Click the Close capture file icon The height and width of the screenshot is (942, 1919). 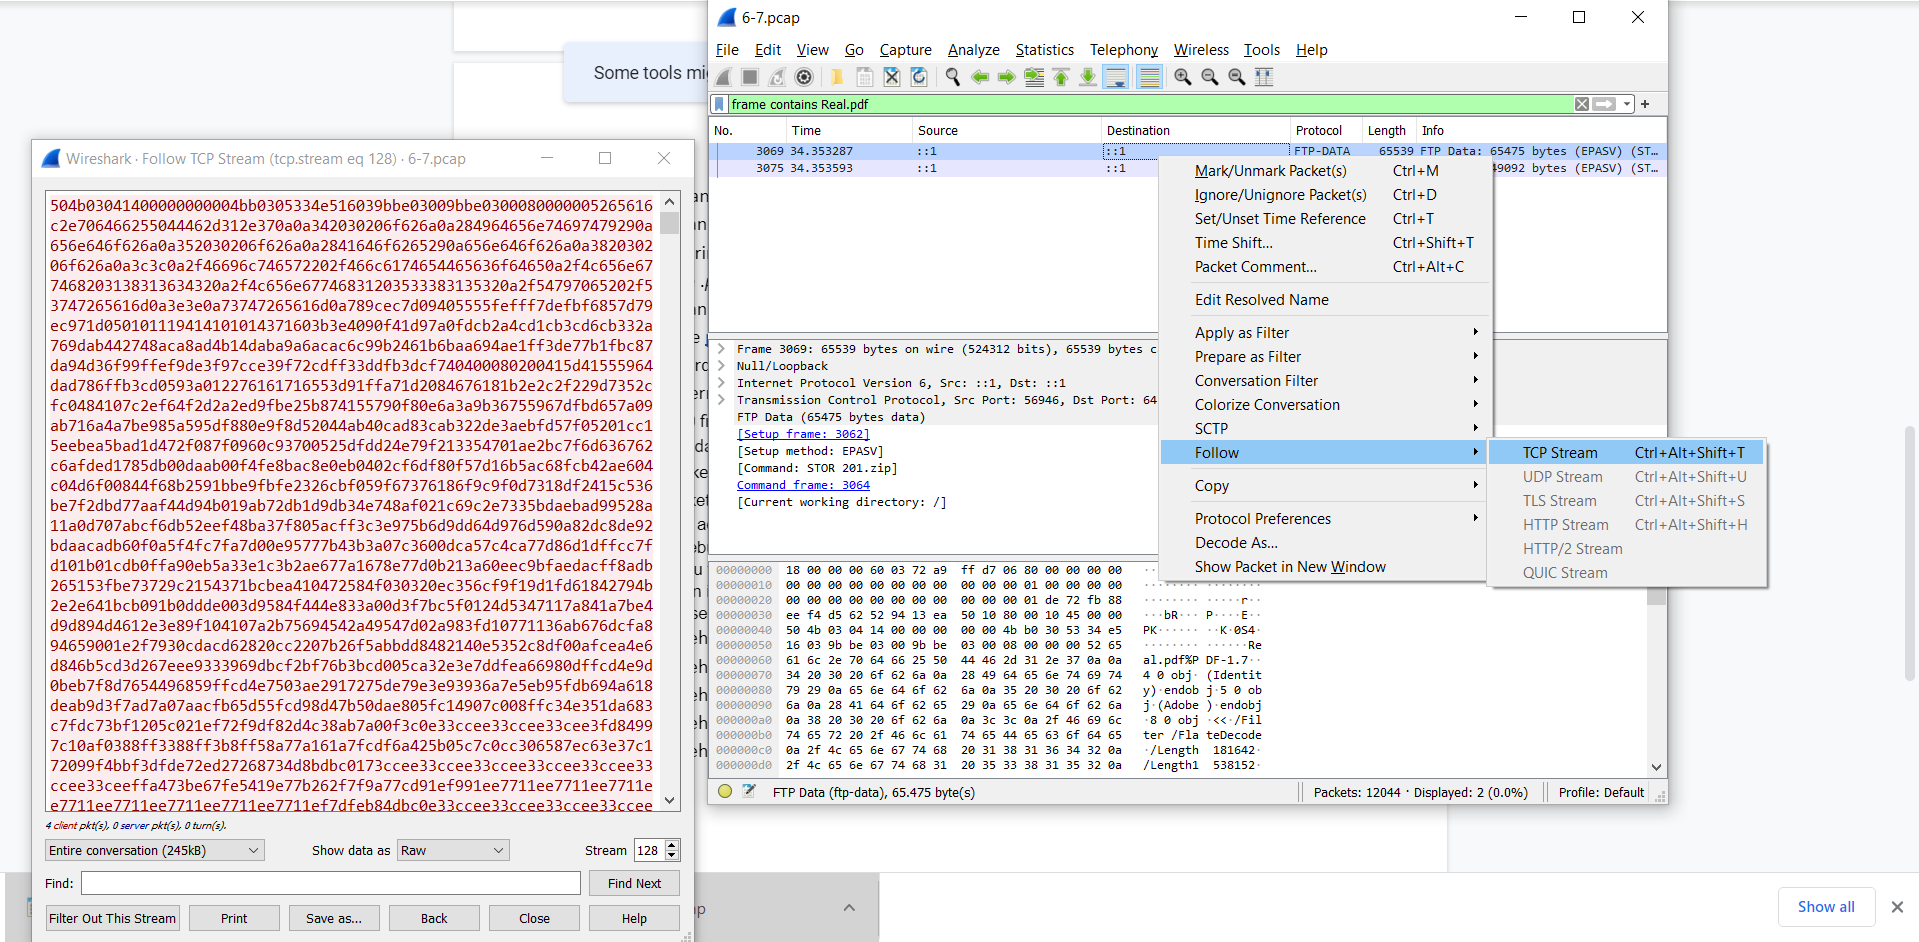(892, 77)
